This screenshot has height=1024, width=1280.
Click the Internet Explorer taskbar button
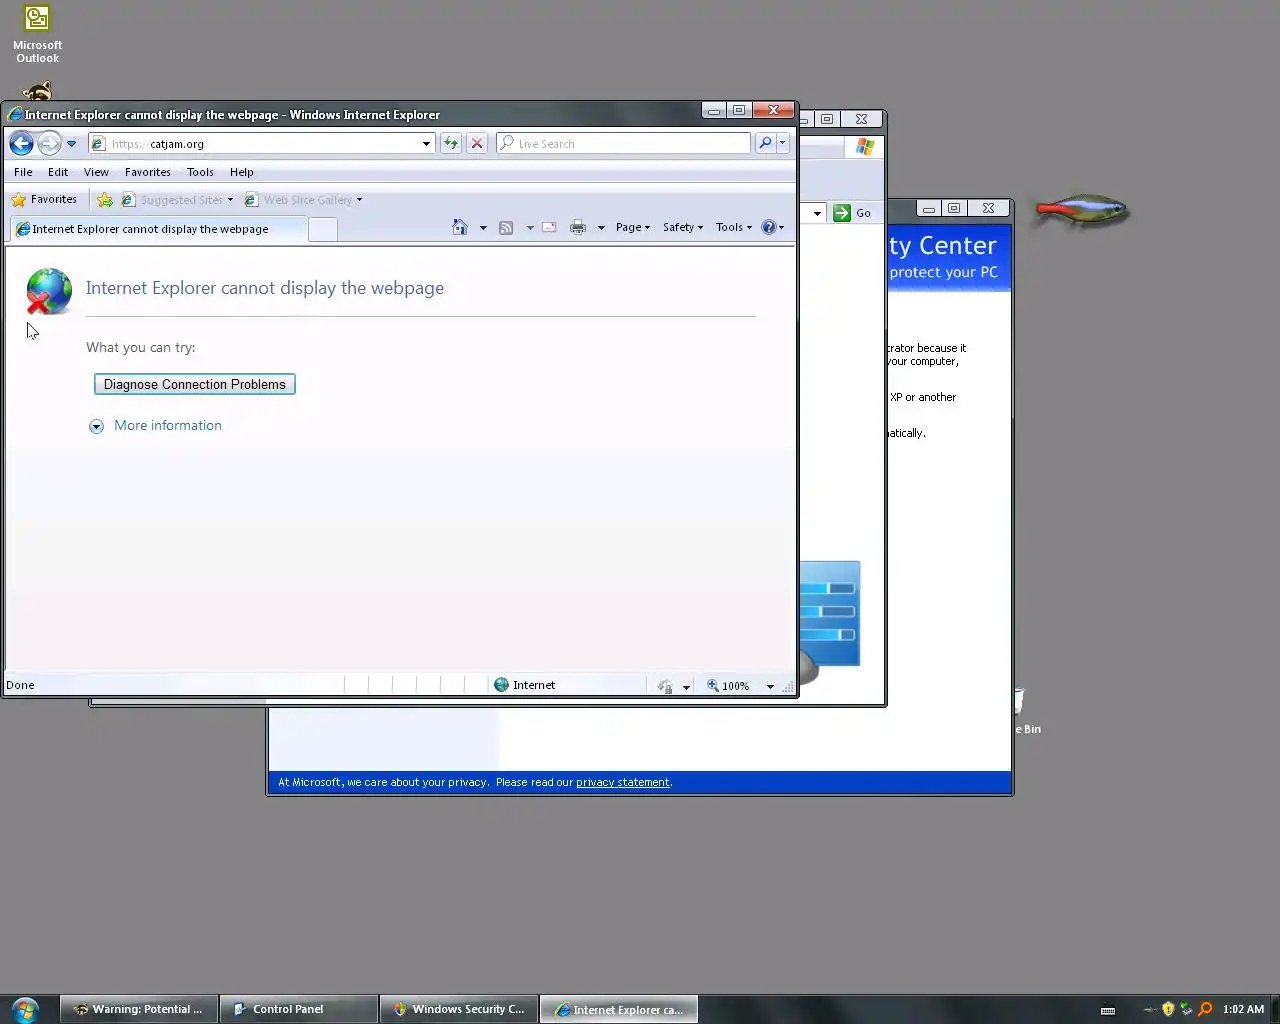(618, 1009)
